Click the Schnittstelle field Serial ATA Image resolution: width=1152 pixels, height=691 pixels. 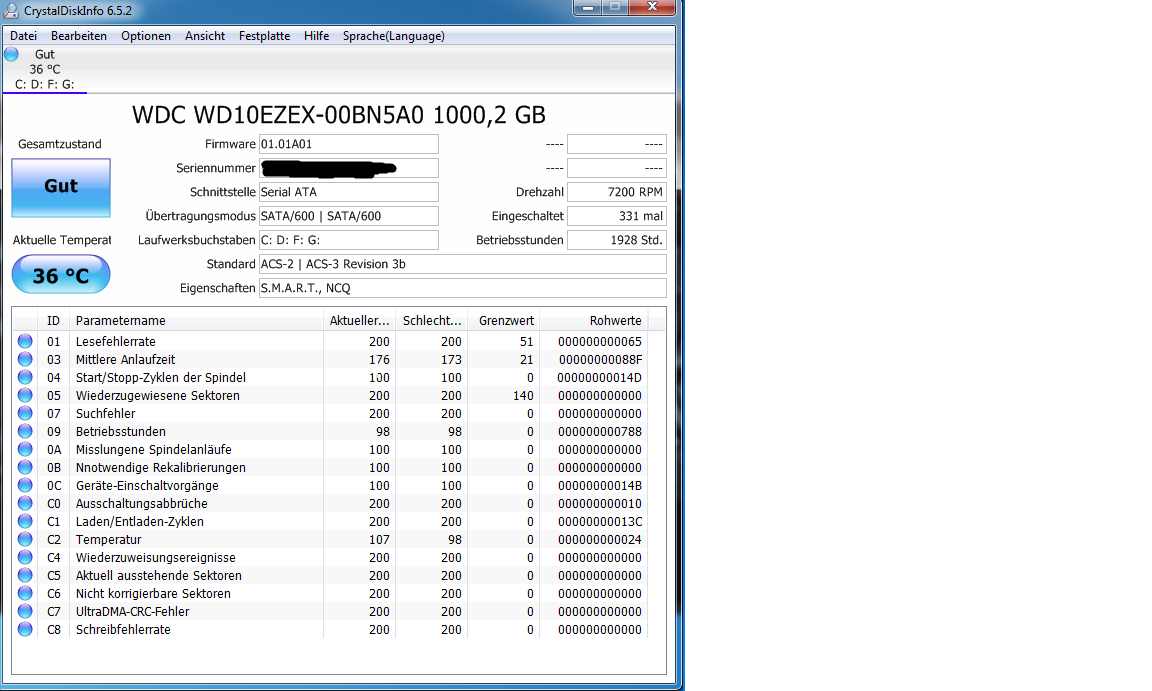coord(349,192)
